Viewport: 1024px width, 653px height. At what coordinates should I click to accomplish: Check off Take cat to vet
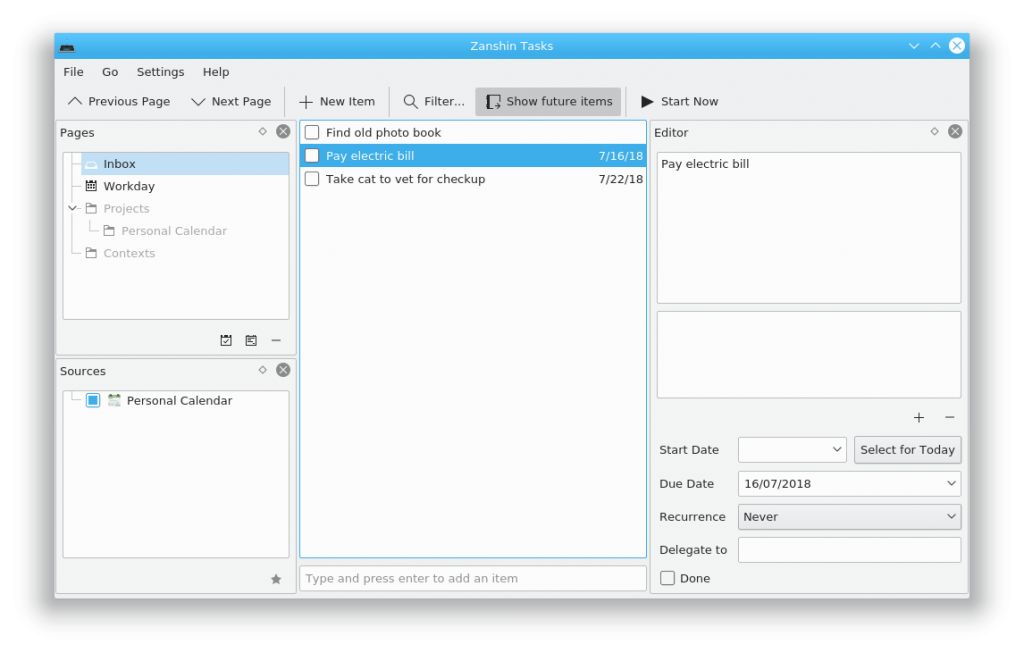(x=312, y=179)
